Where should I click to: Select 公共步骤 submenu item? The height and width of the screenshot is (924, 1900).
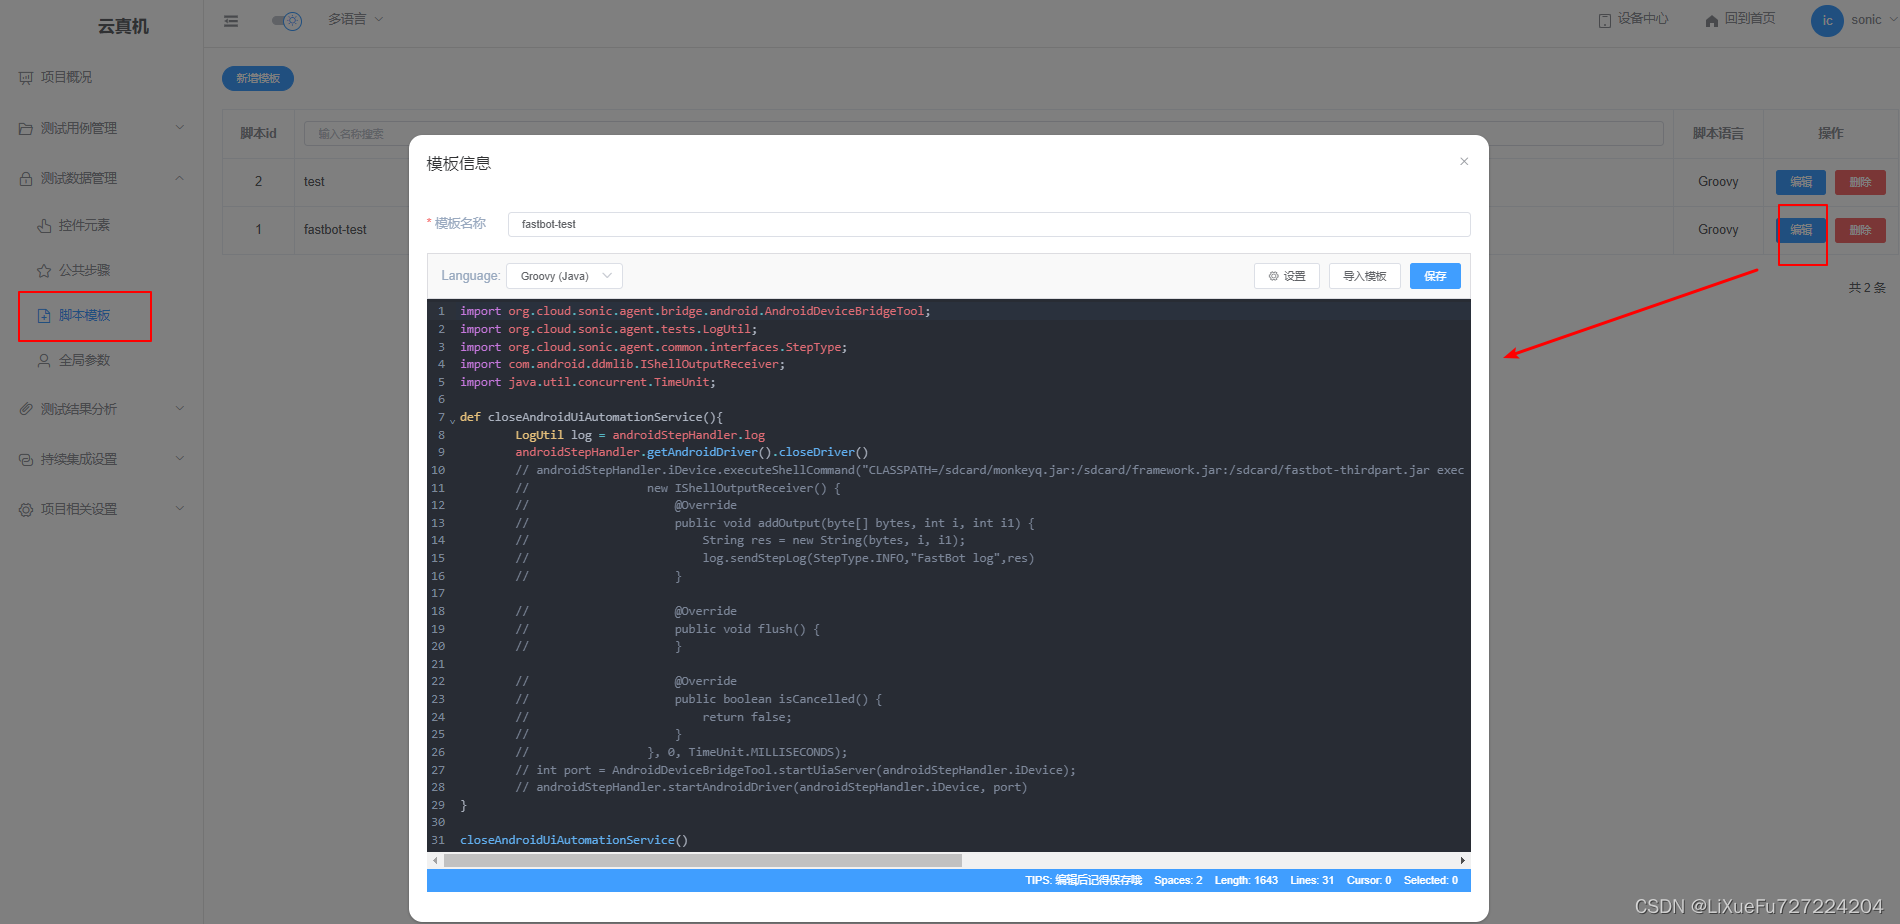pyautogui.click(x=84, y=270)
